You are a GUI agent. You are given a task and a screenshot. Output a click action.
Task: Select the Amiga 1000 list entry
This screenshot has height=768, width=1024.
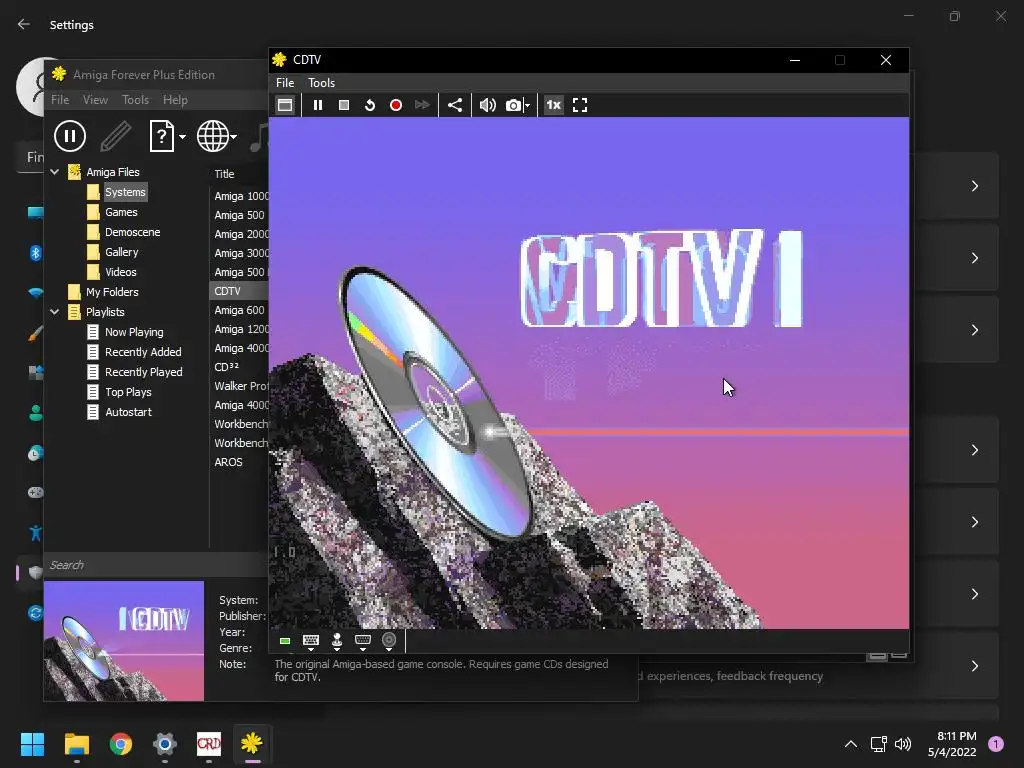241,196
